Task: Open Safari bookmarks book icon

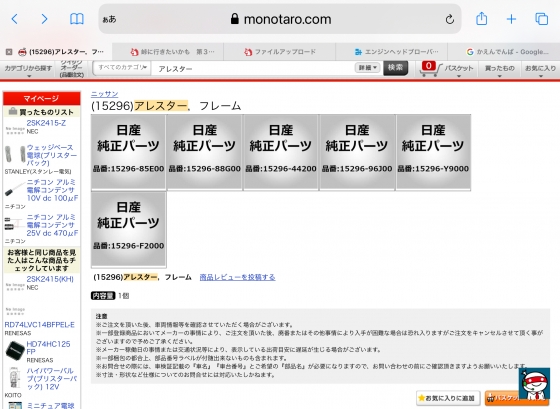Action: pyautogui.click(x=76, y=19)
